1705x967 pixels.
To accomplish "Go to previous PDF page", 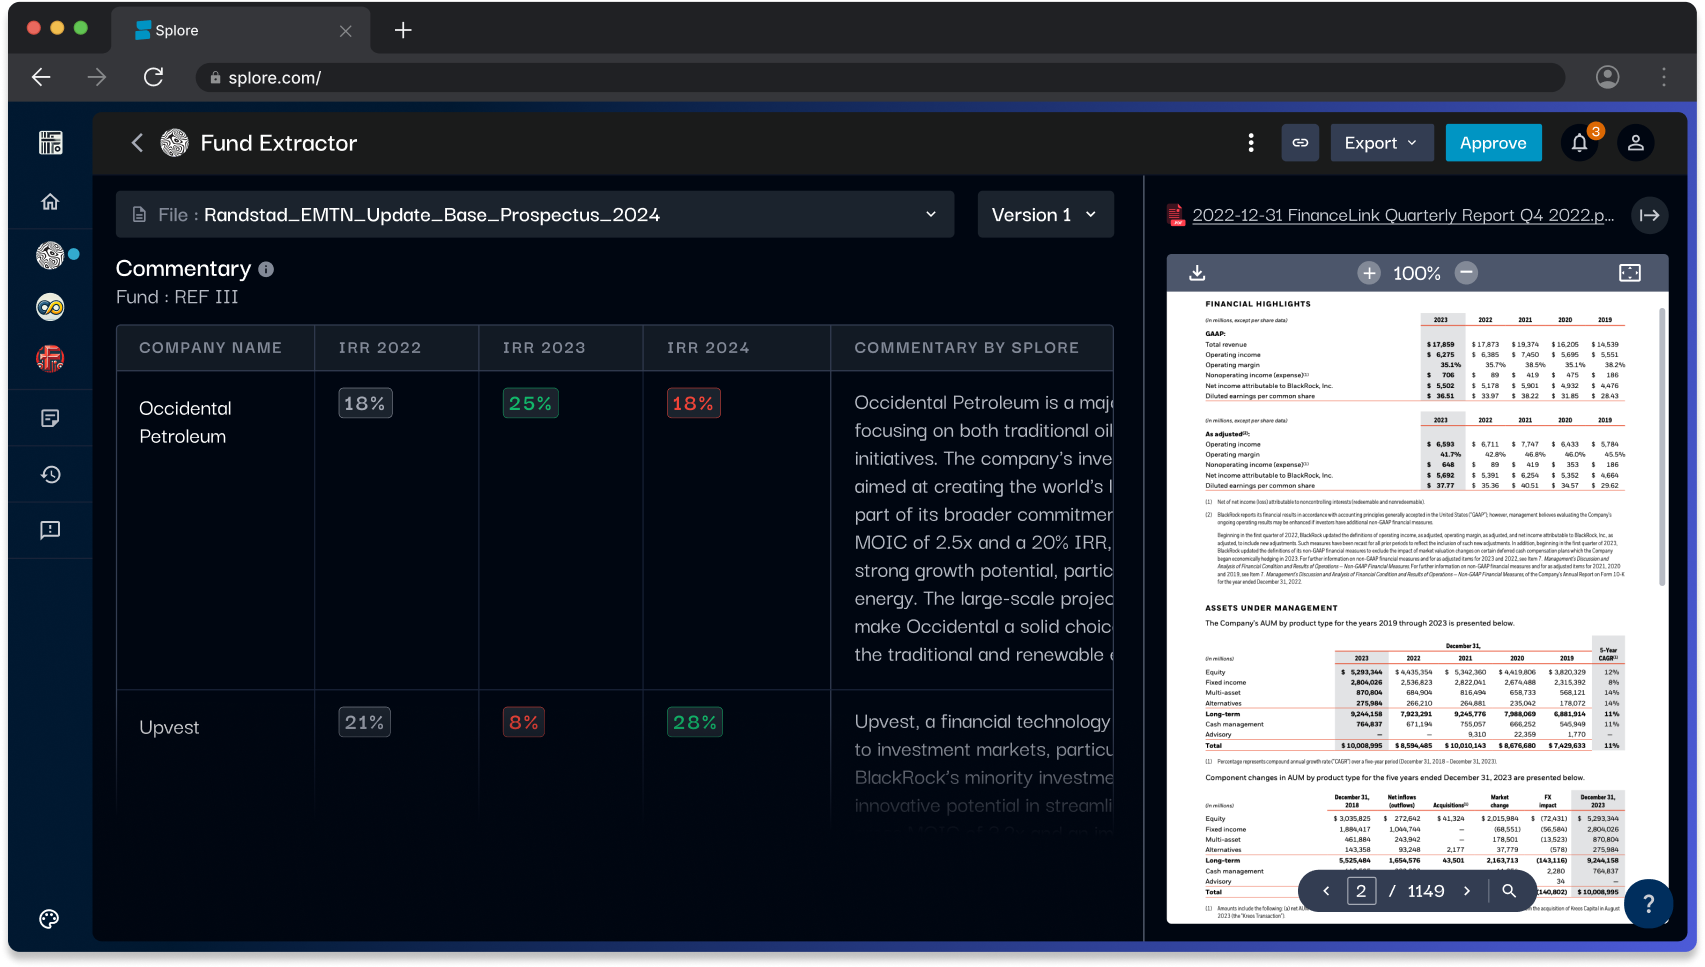I will coord(1326,891).
